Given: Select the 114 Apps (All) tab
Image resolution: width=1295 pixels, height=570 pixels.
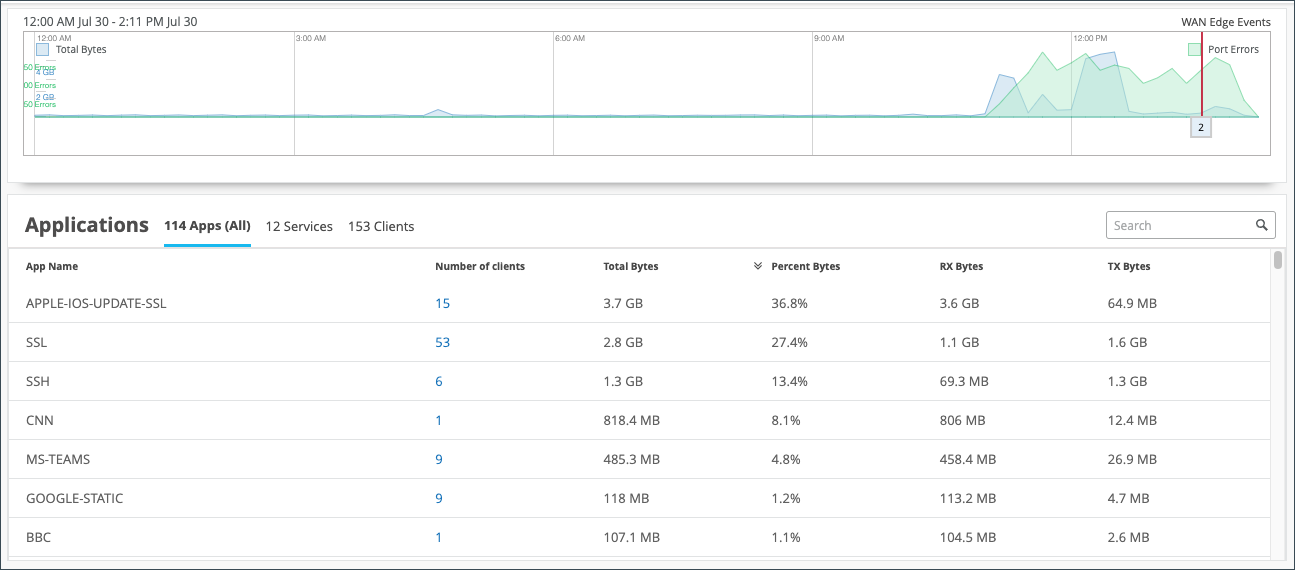Looking at the screenshot, I should pyautogui.click(x=207, y=226).
